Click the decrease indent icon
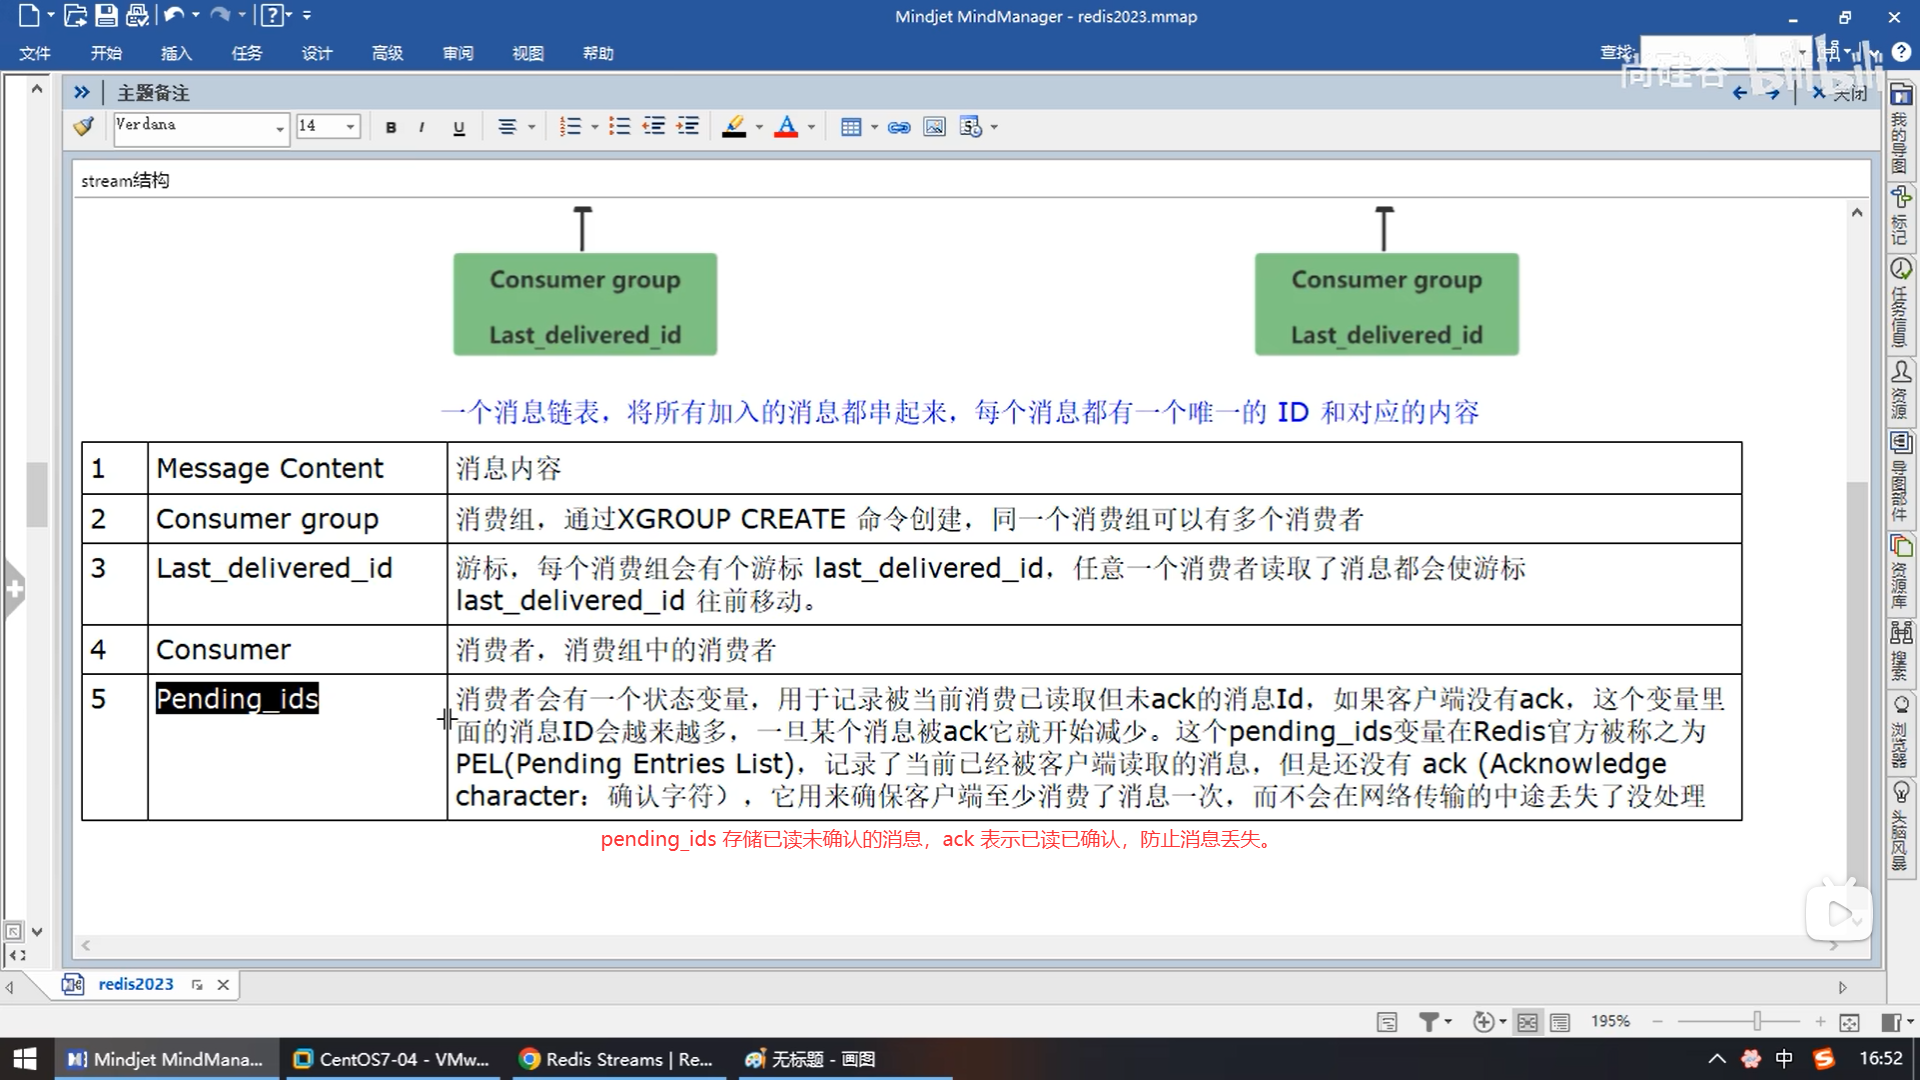 coord(654,127)
